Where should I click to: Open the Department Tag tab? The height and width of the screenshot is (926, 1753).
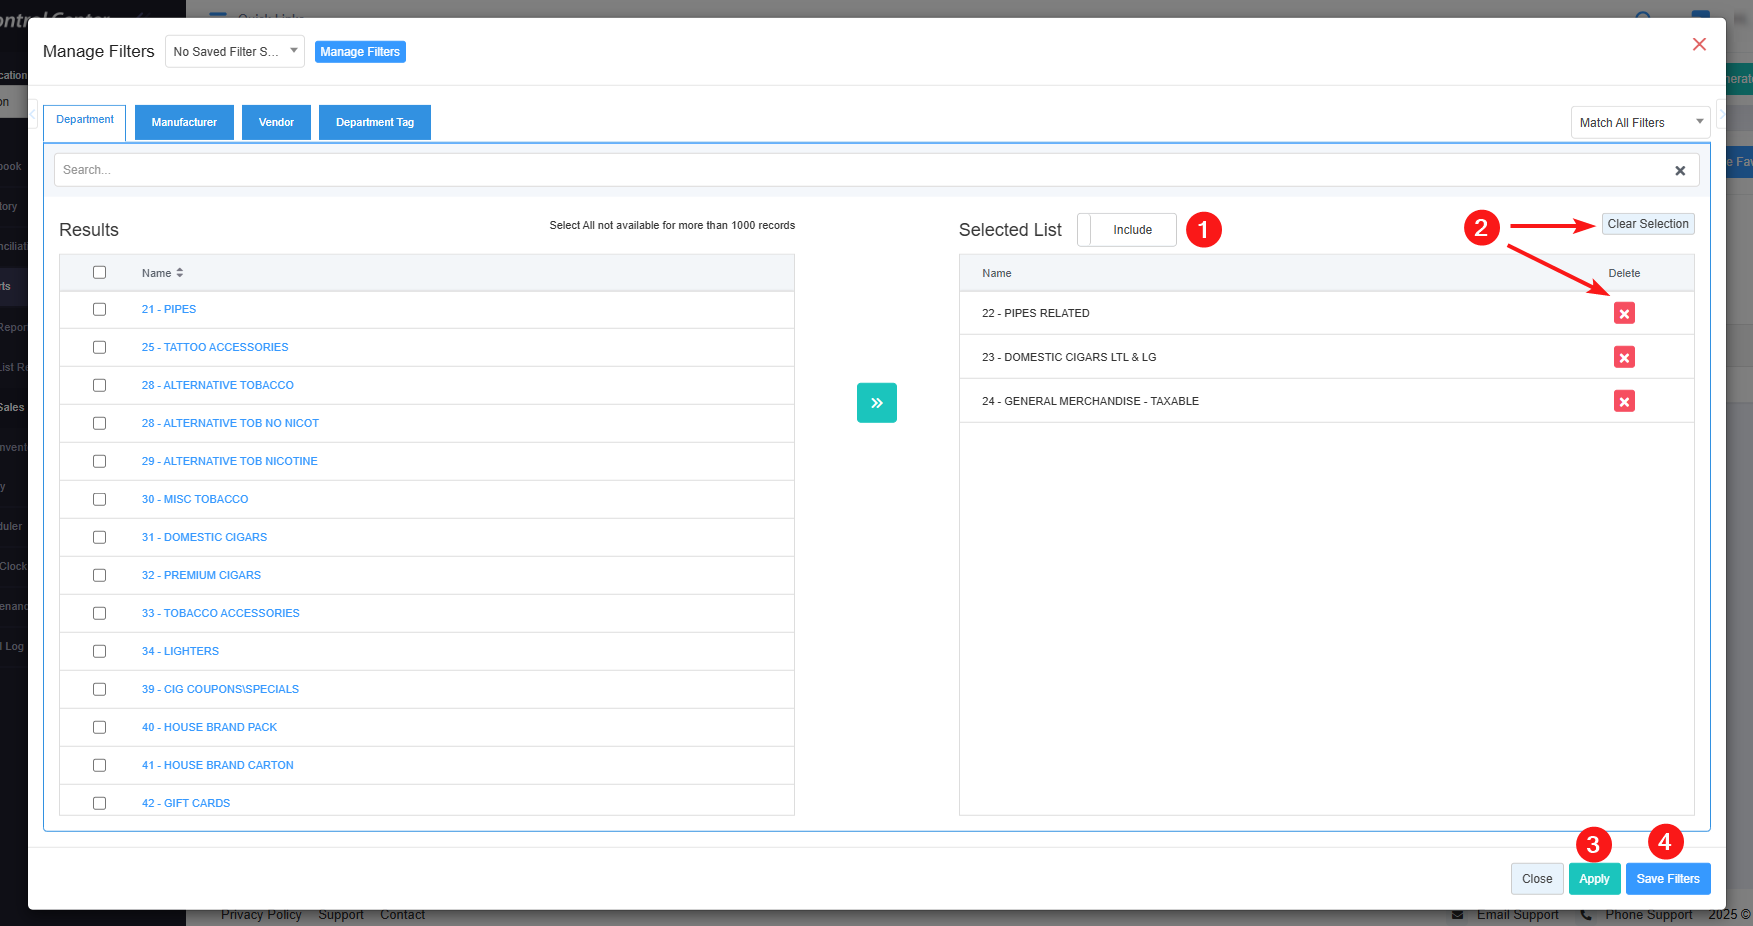[x=374, y=123]
